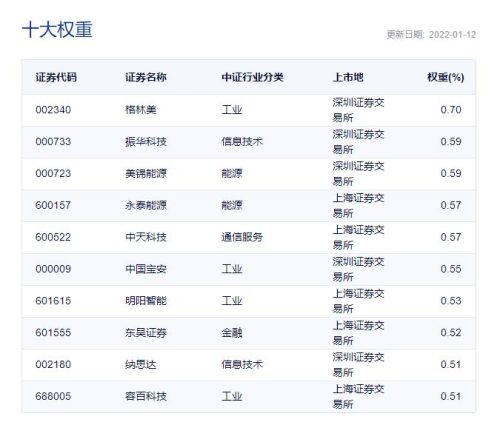Open the 格林美 security name
Screen dimensions: 500x425
click(x=141, y=110)
